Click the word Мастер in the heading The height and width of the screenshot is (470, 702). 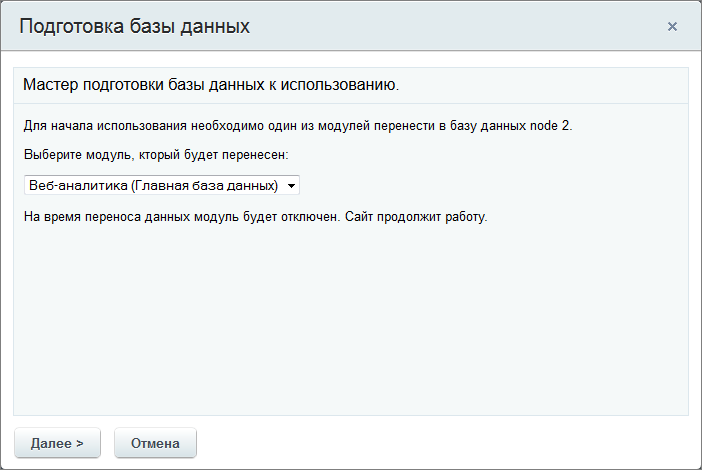click(50, 85)
